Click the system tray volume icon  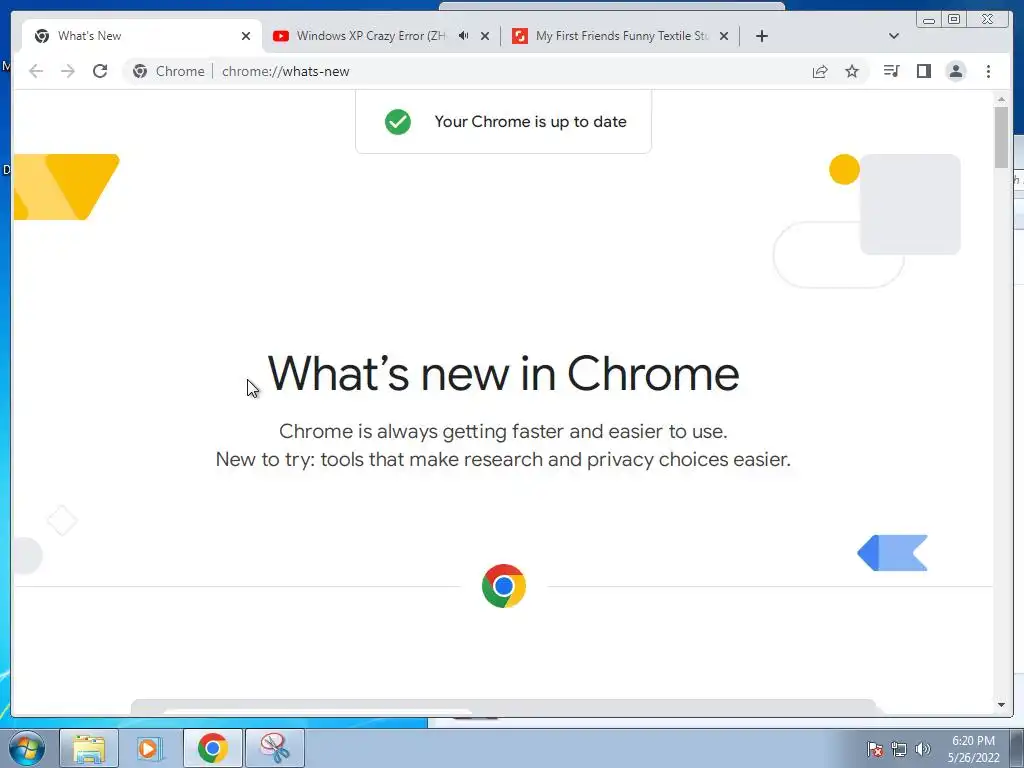(922, 749)
